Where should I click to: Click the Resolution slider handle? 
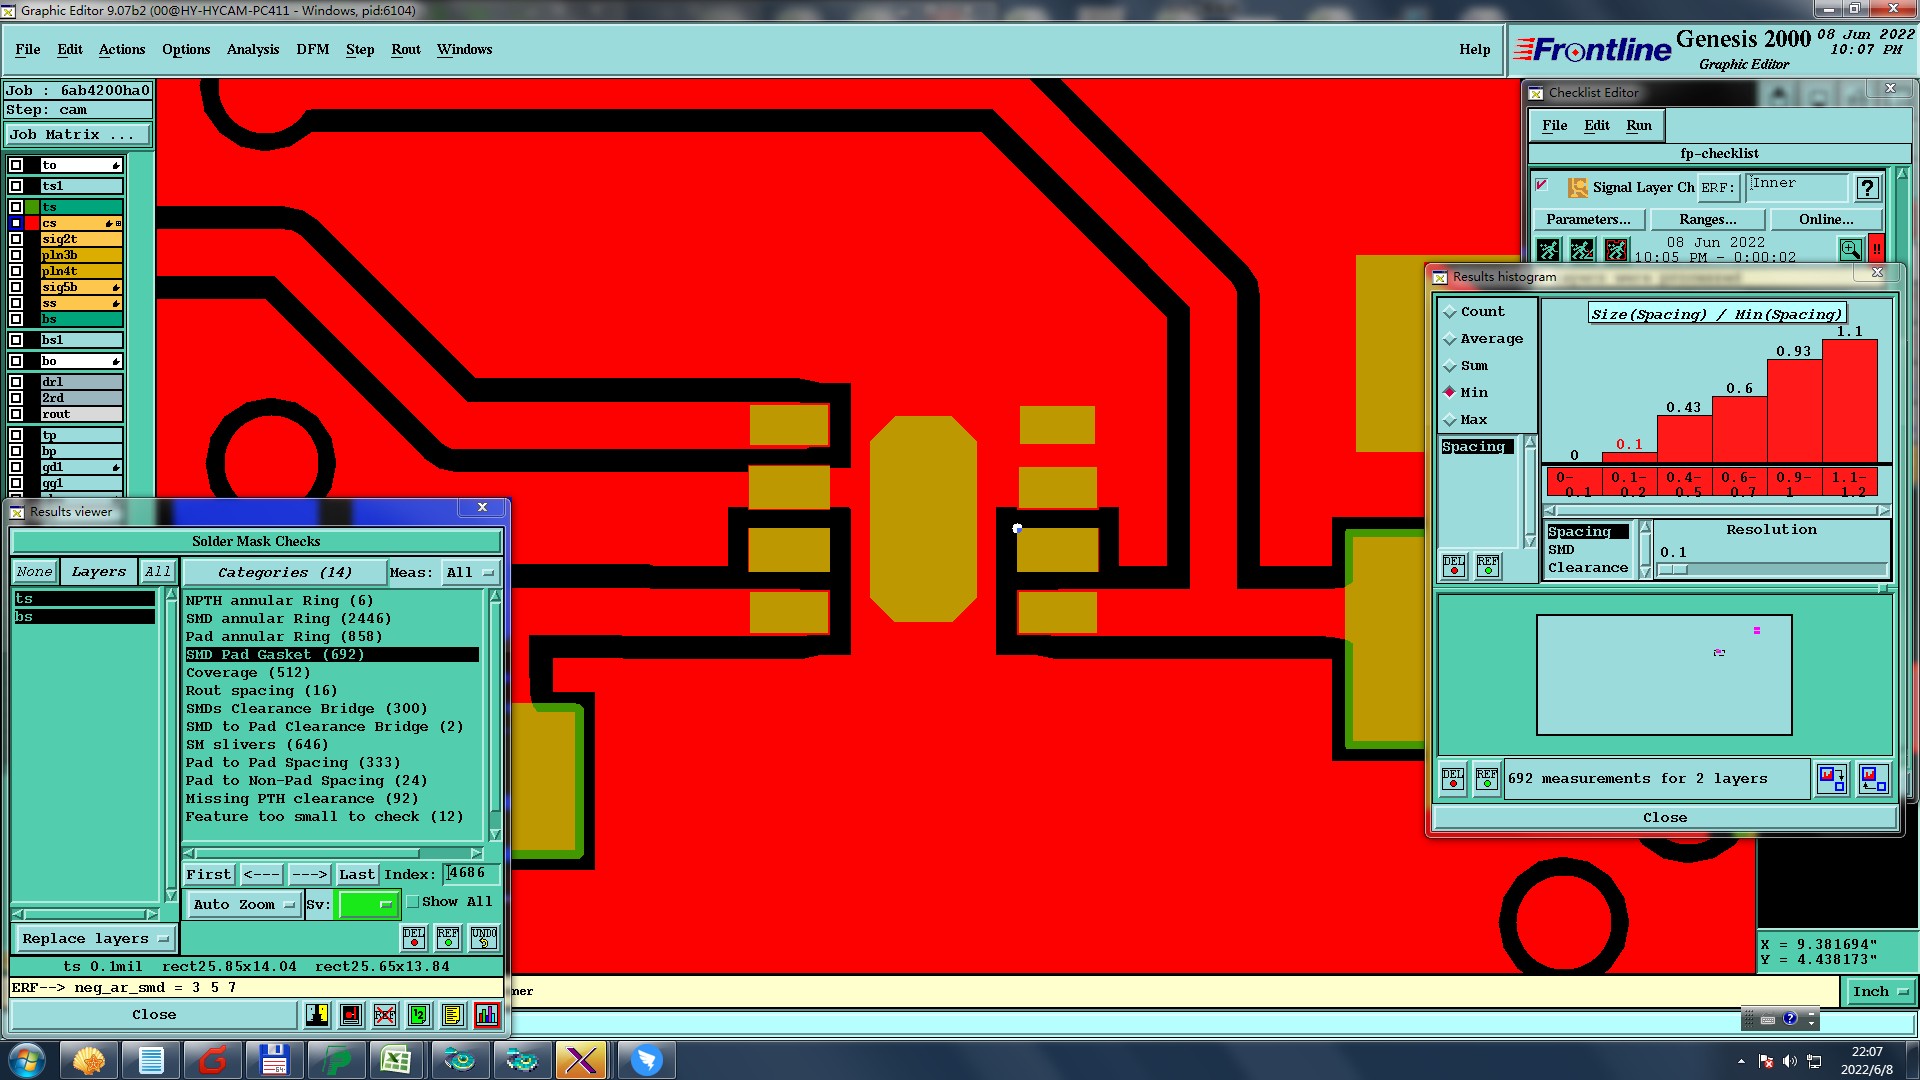1672,570
